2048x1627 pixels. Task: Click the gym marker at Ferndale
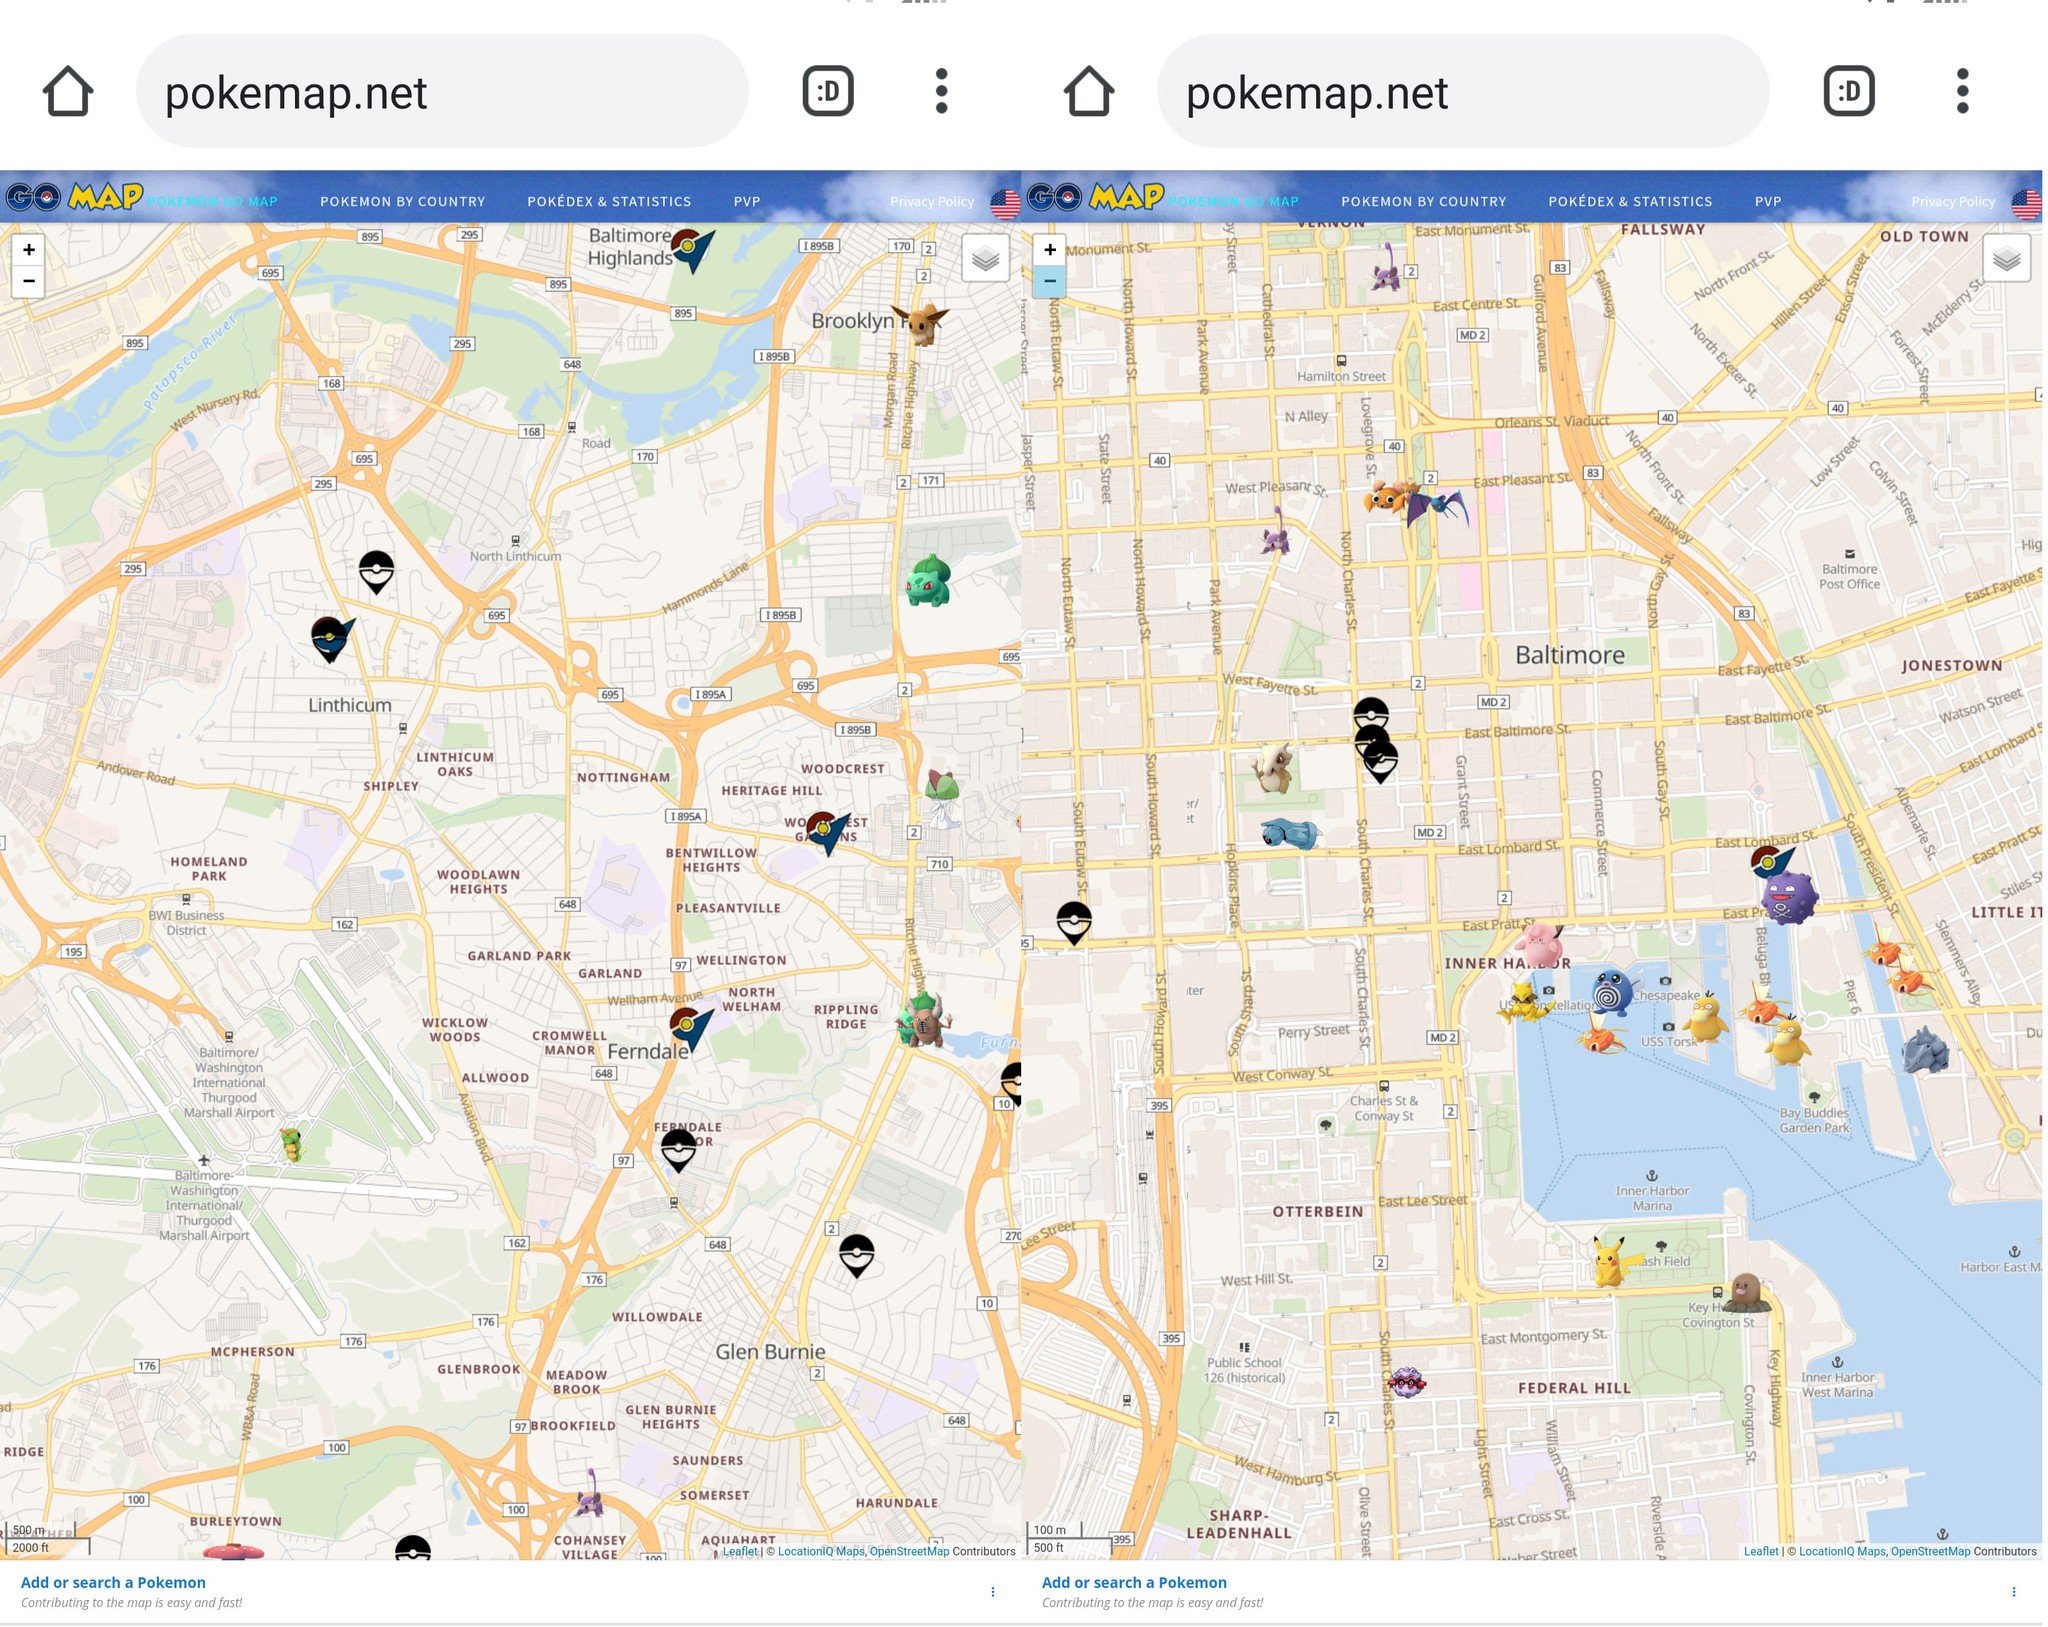point(690,1030)
